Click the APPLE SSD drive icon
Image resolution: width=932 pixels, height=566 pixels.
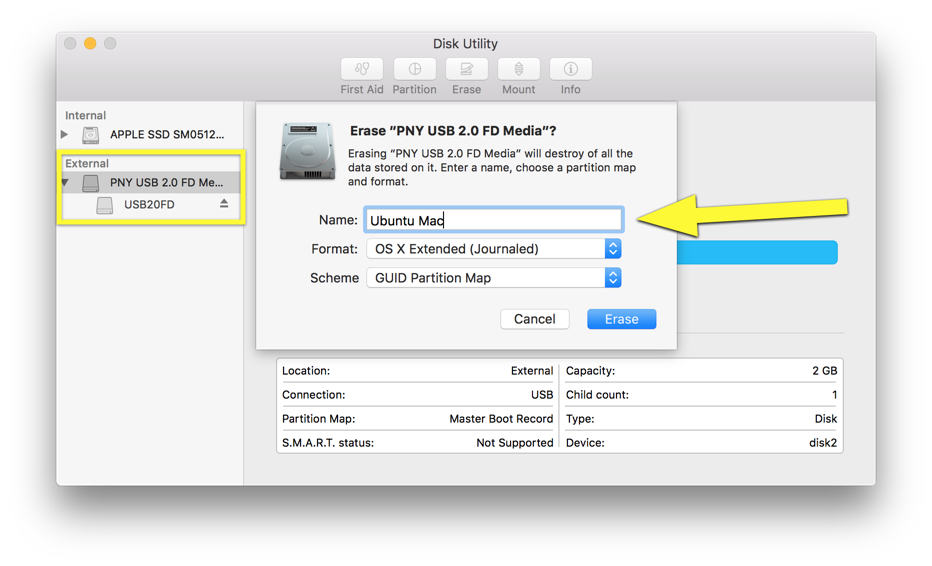pyautogui.click(x=91, y=134)
